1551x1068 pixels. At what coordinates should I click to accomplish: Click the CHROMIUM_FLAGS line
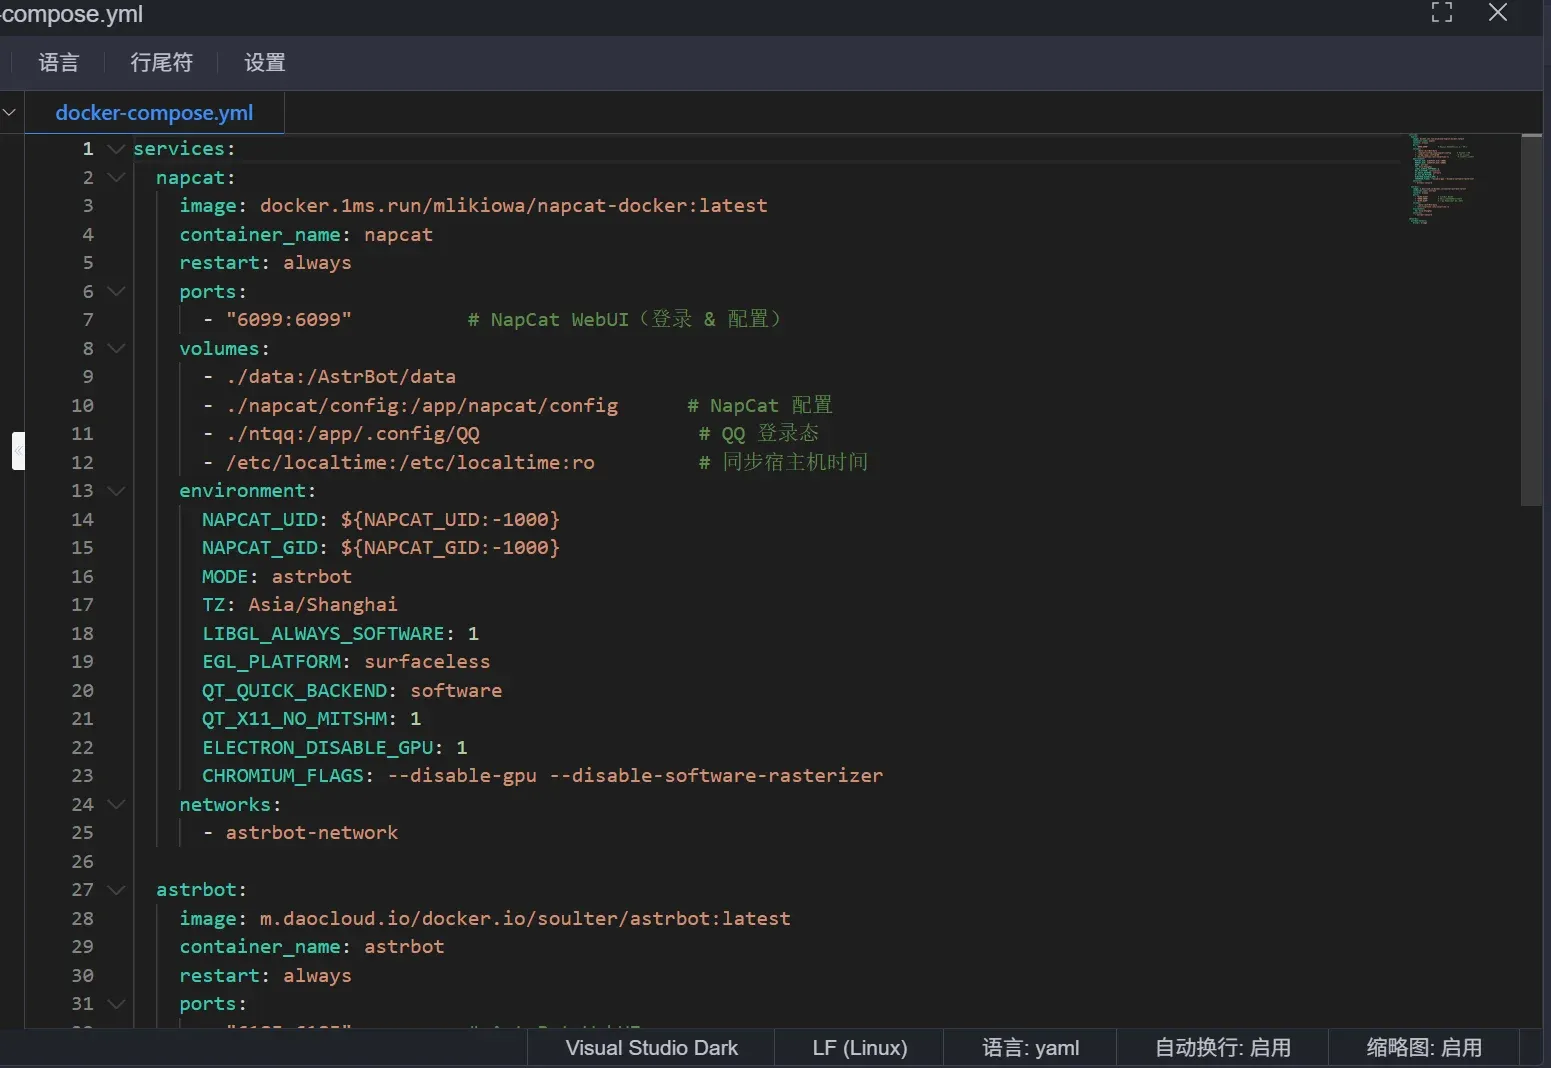point(543,776)
